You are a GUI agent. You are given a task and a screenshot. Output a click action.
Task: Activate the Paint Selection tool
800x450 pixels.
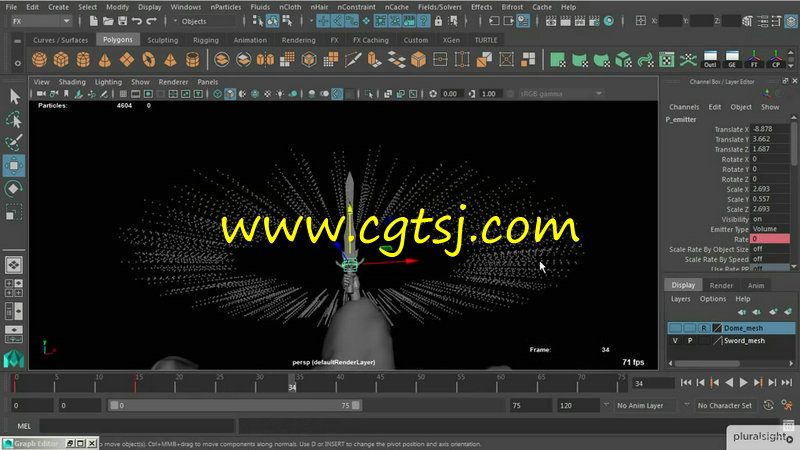tap(14, 142)
